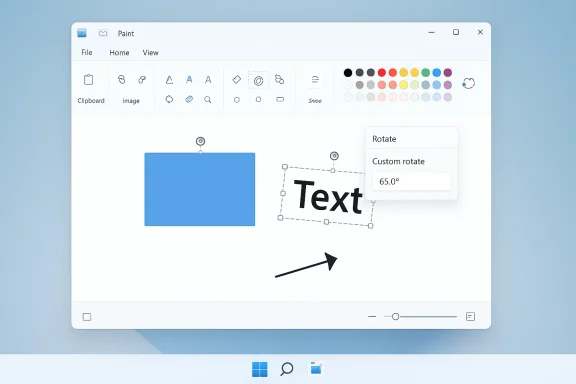
Task: Click the gray icon left of Paint title
Action: 103,33
